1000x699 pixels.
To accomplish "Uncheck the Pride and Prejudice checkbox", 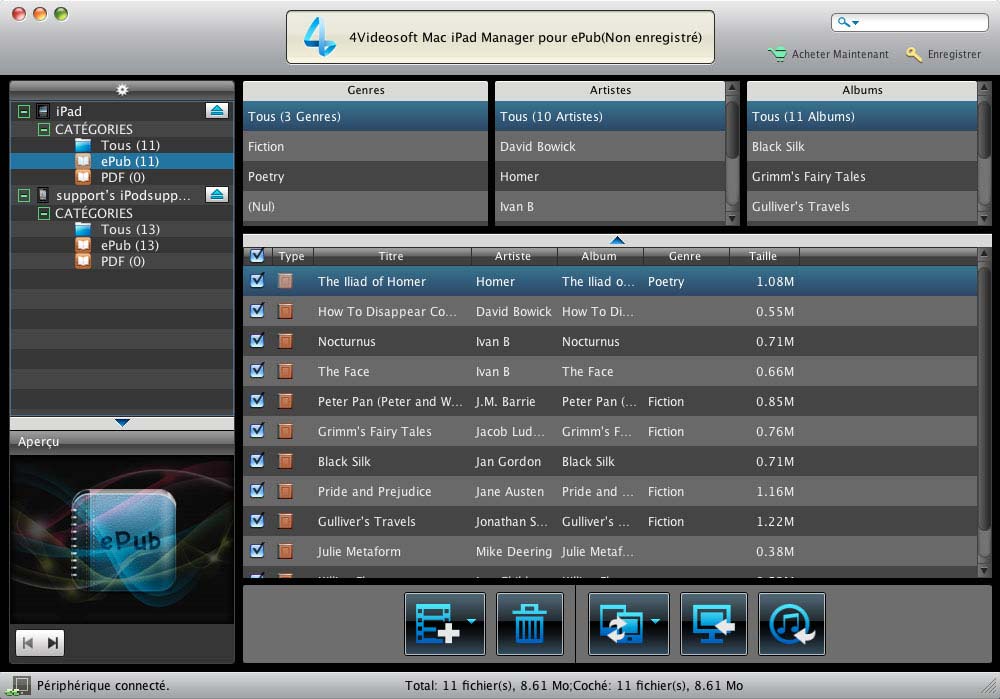I will point(257,491).
